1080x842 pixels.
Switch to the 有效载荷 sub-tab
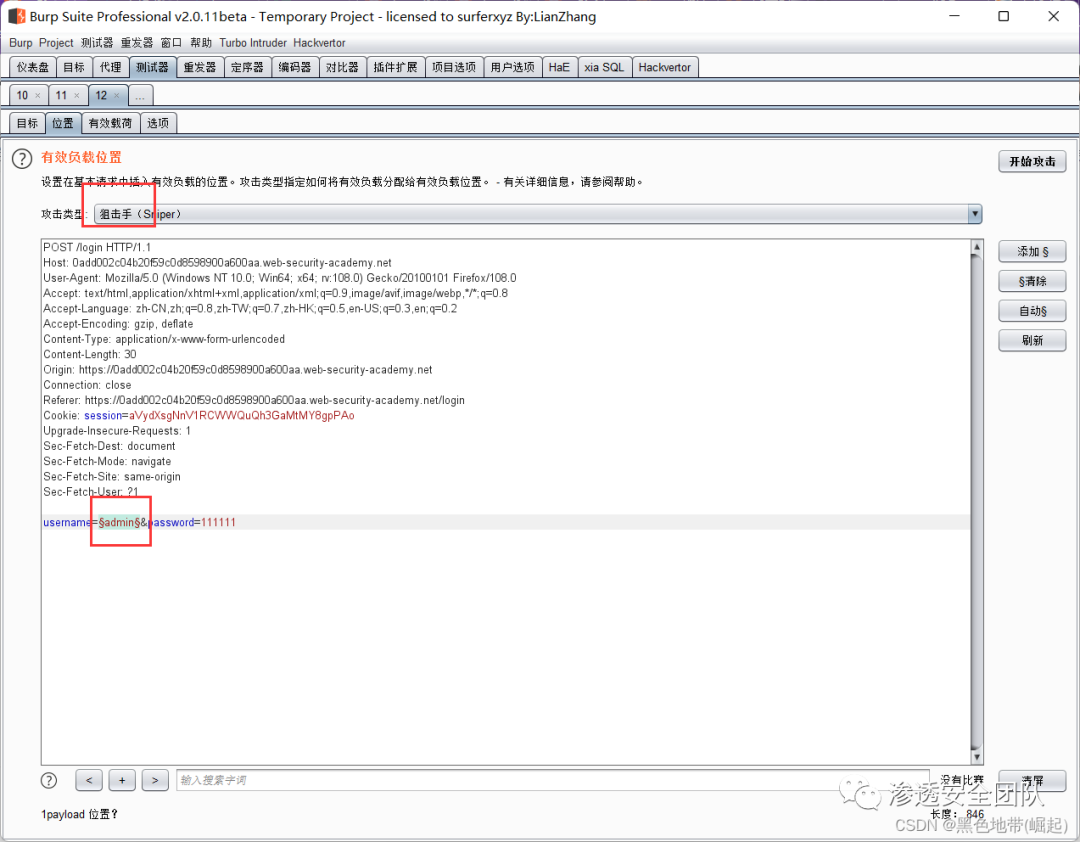coord(110,123)
